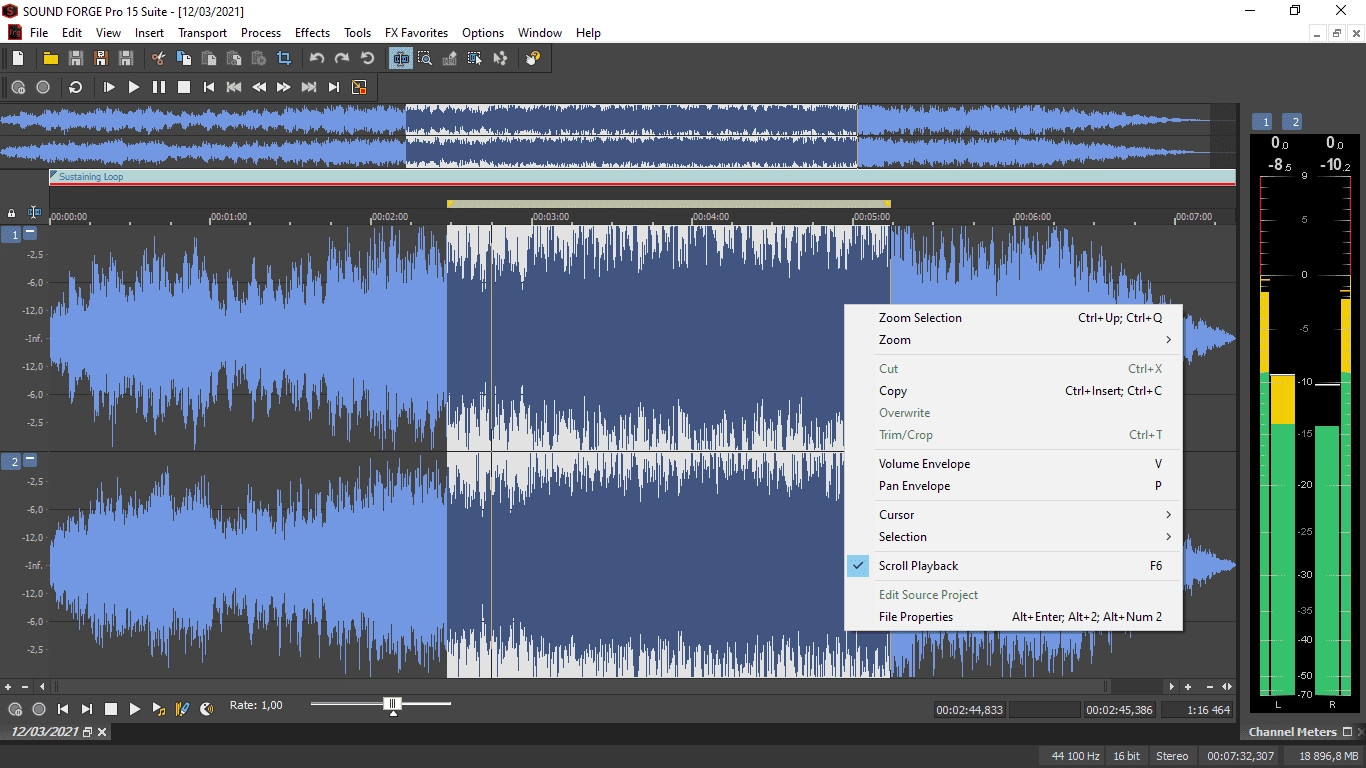Screen dimensions: 1366x768
Task: Select the Event tool
Action: (475, 59)
